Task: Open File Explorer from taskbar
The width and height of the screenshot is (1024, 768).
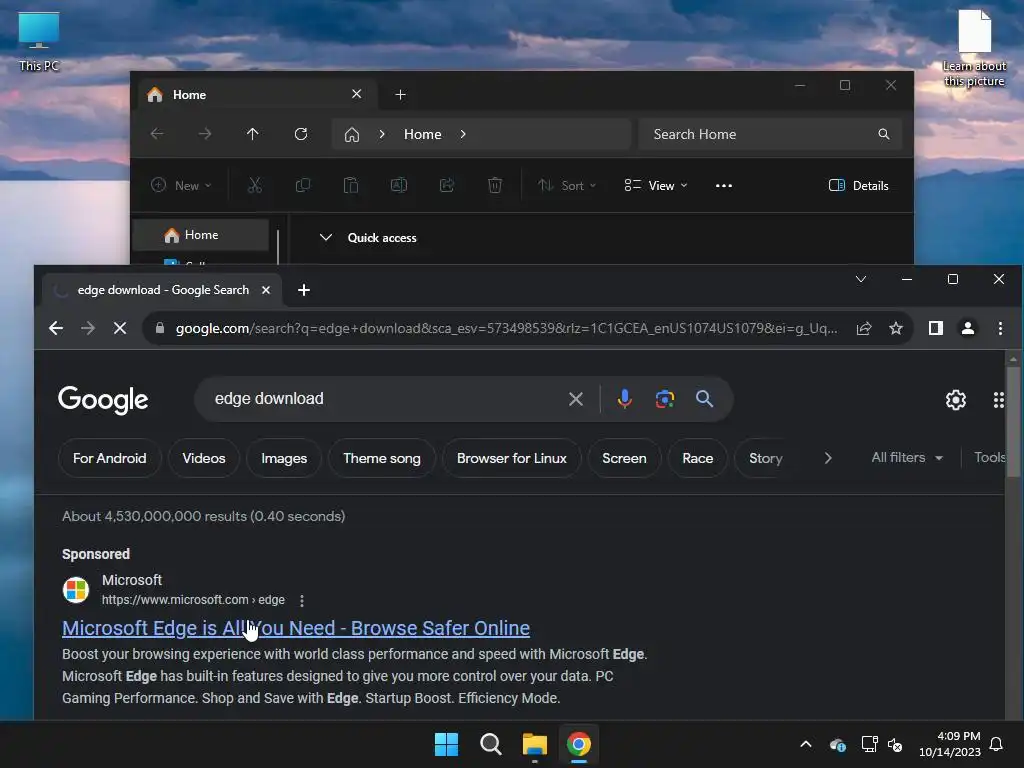Action: 535,744
